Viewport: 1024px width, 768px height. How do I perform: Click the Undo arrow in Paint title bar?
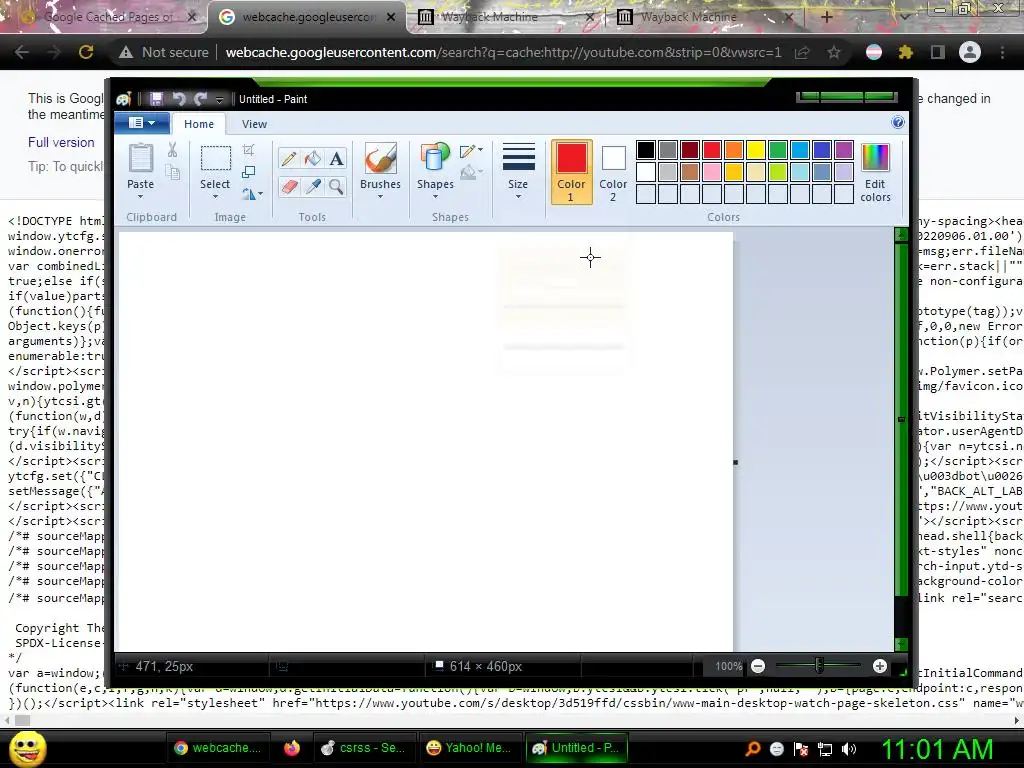(179, 99)
